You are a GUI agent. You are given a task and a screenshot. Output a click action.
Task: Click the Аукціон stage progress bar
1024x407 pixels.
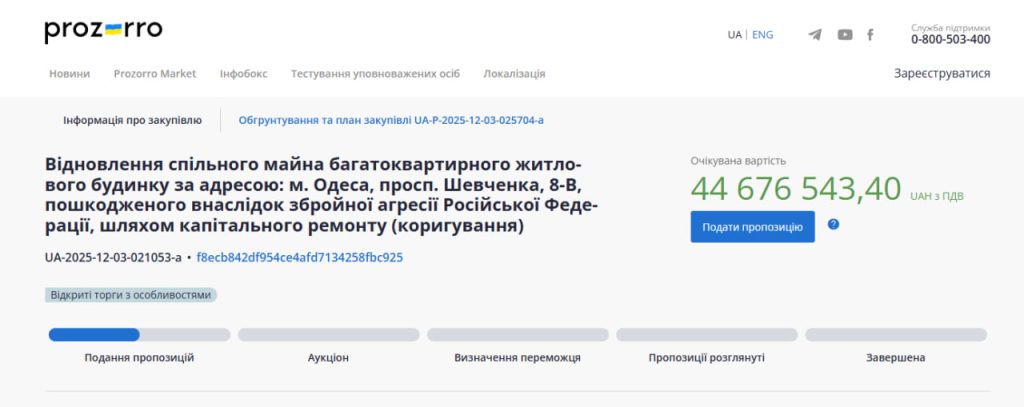coord(328,335)
